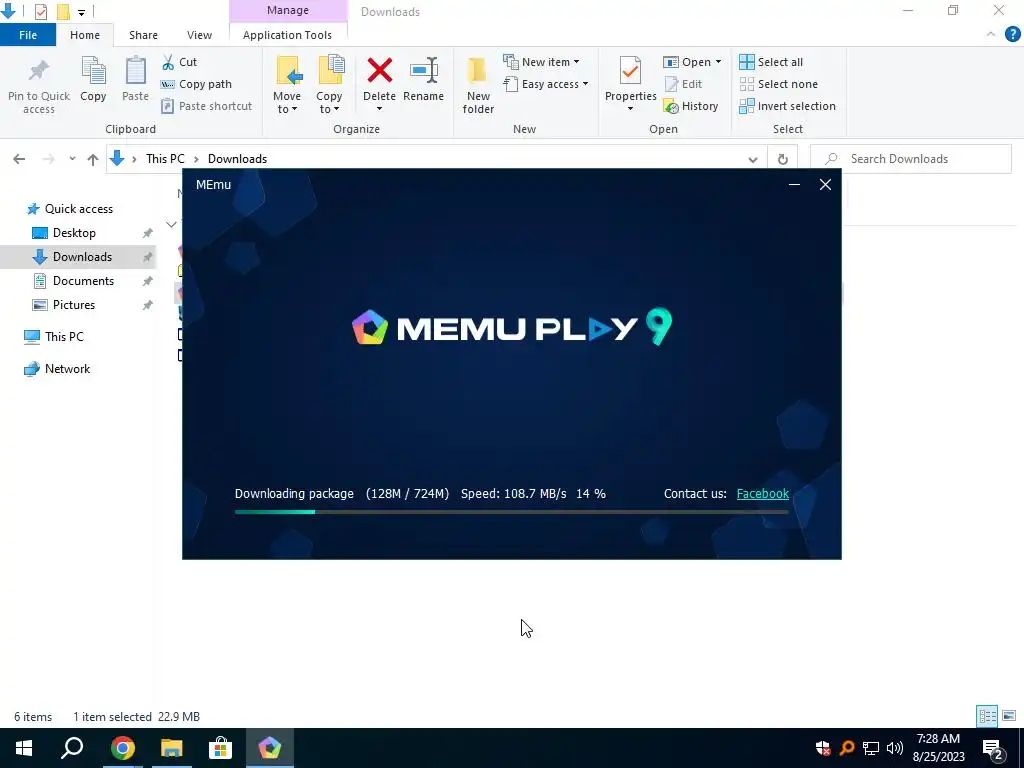The height and width of the screenshot is (768, 1024).
Task: Click Edit in the Open group
Action: pos(683,84)
